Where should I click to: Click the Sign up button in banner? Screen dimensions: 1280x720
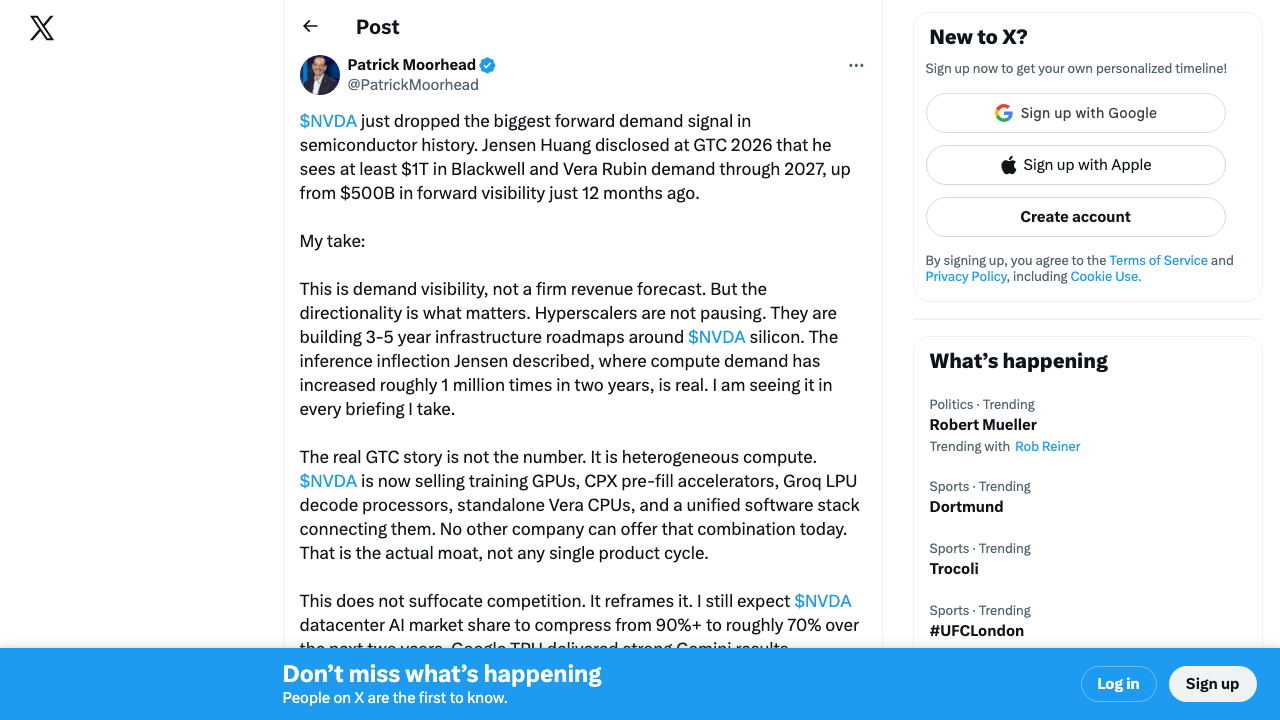[1212, 684]
